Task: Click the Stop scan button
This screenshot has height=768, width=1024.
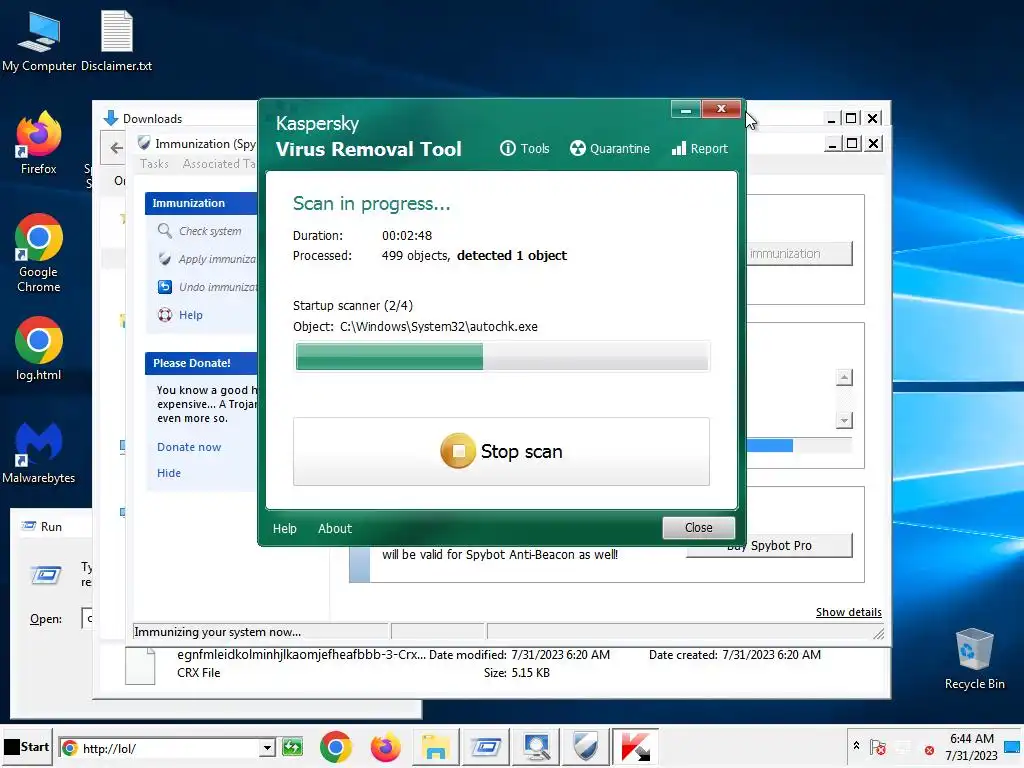Action: tap(501, 451)
